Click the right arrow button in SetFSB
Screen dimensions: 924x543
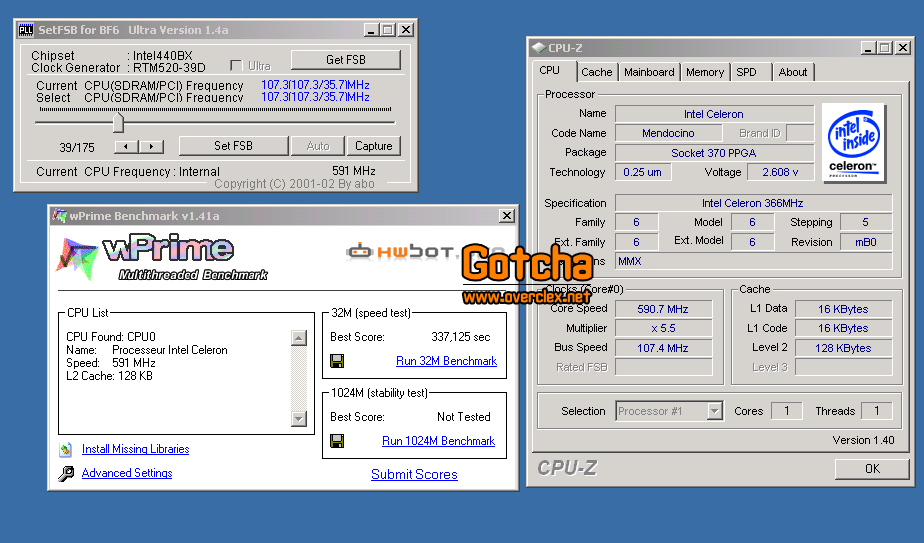tap(151, 146)
